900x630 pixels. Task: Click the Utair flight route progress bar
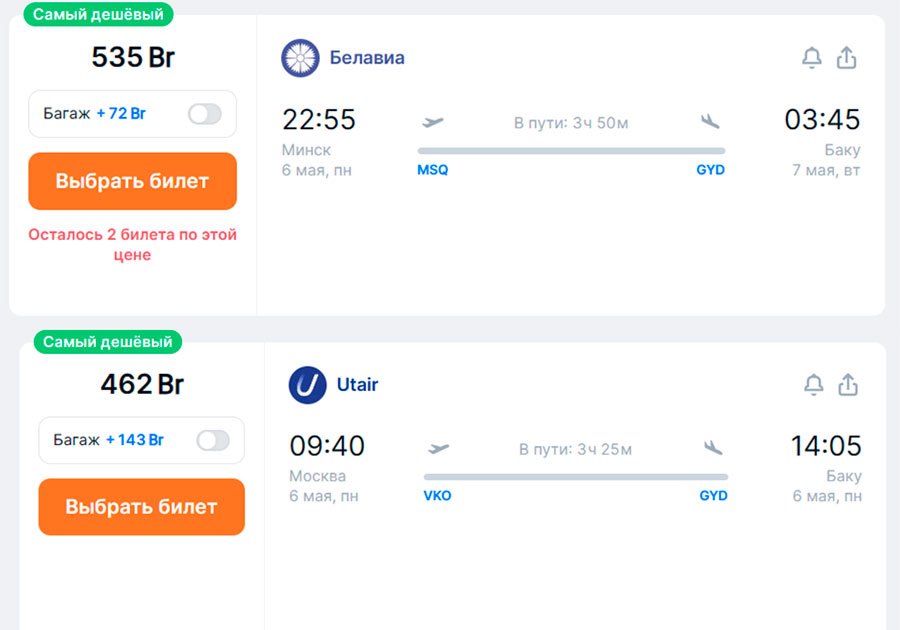tap(576, 477)
